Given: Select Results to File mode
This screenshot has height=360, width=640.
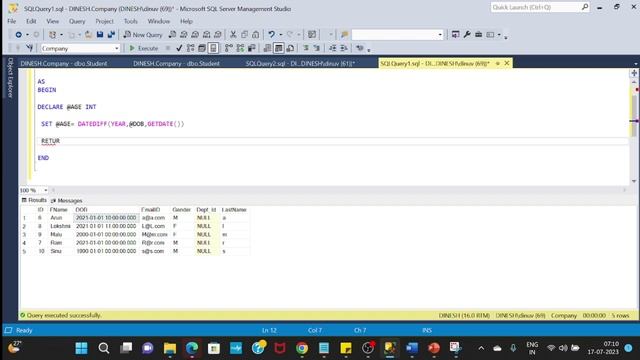Looking at the screenshot, I should pos(290,48).
